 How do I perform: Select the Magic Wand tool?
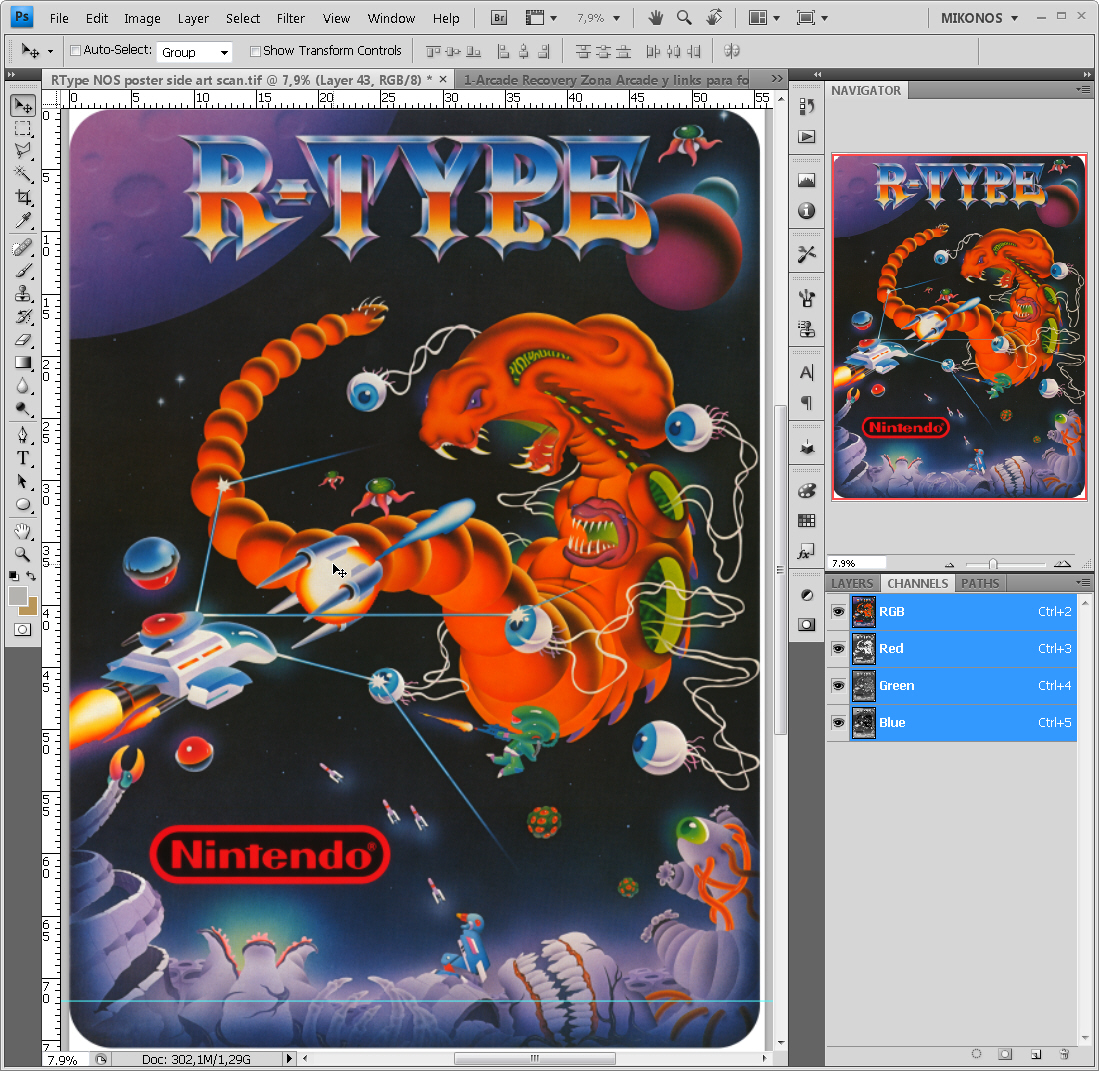(23, 174)
